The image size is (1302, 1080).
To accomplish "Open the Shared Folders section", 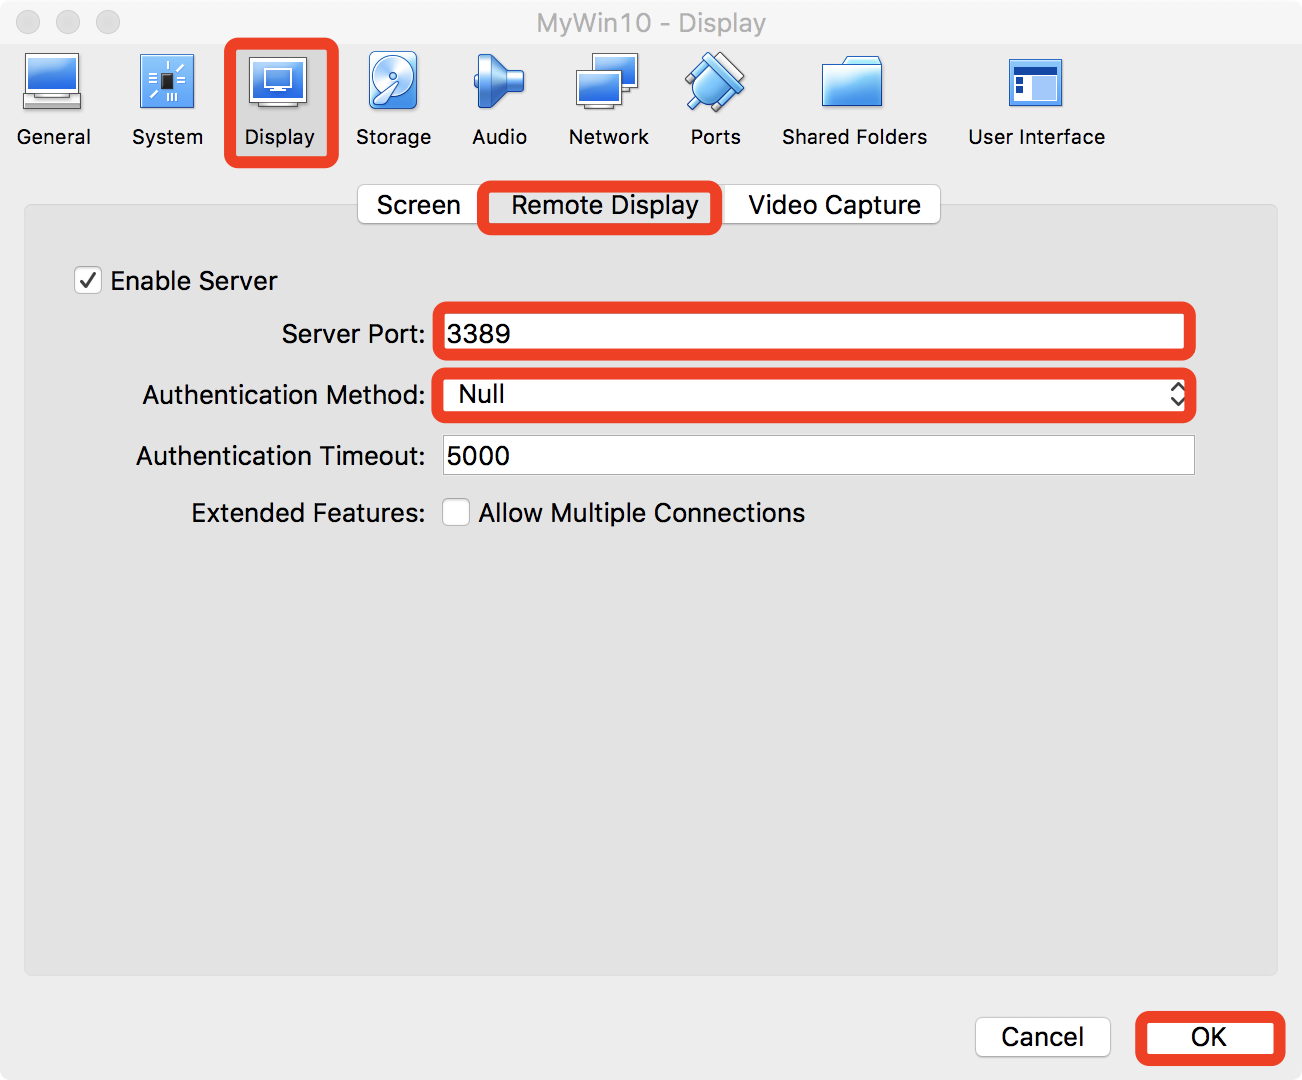I will click(854, 100).
